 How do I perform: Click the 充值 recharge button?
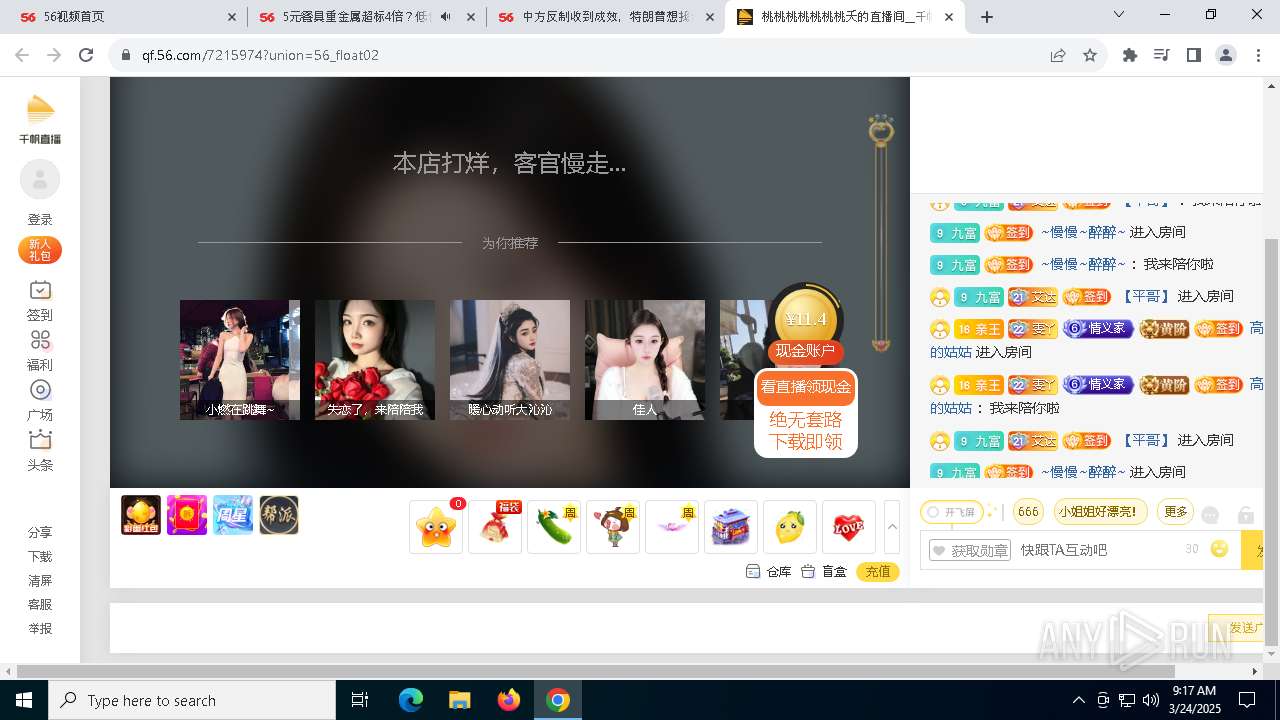click(x=878, y=572)
